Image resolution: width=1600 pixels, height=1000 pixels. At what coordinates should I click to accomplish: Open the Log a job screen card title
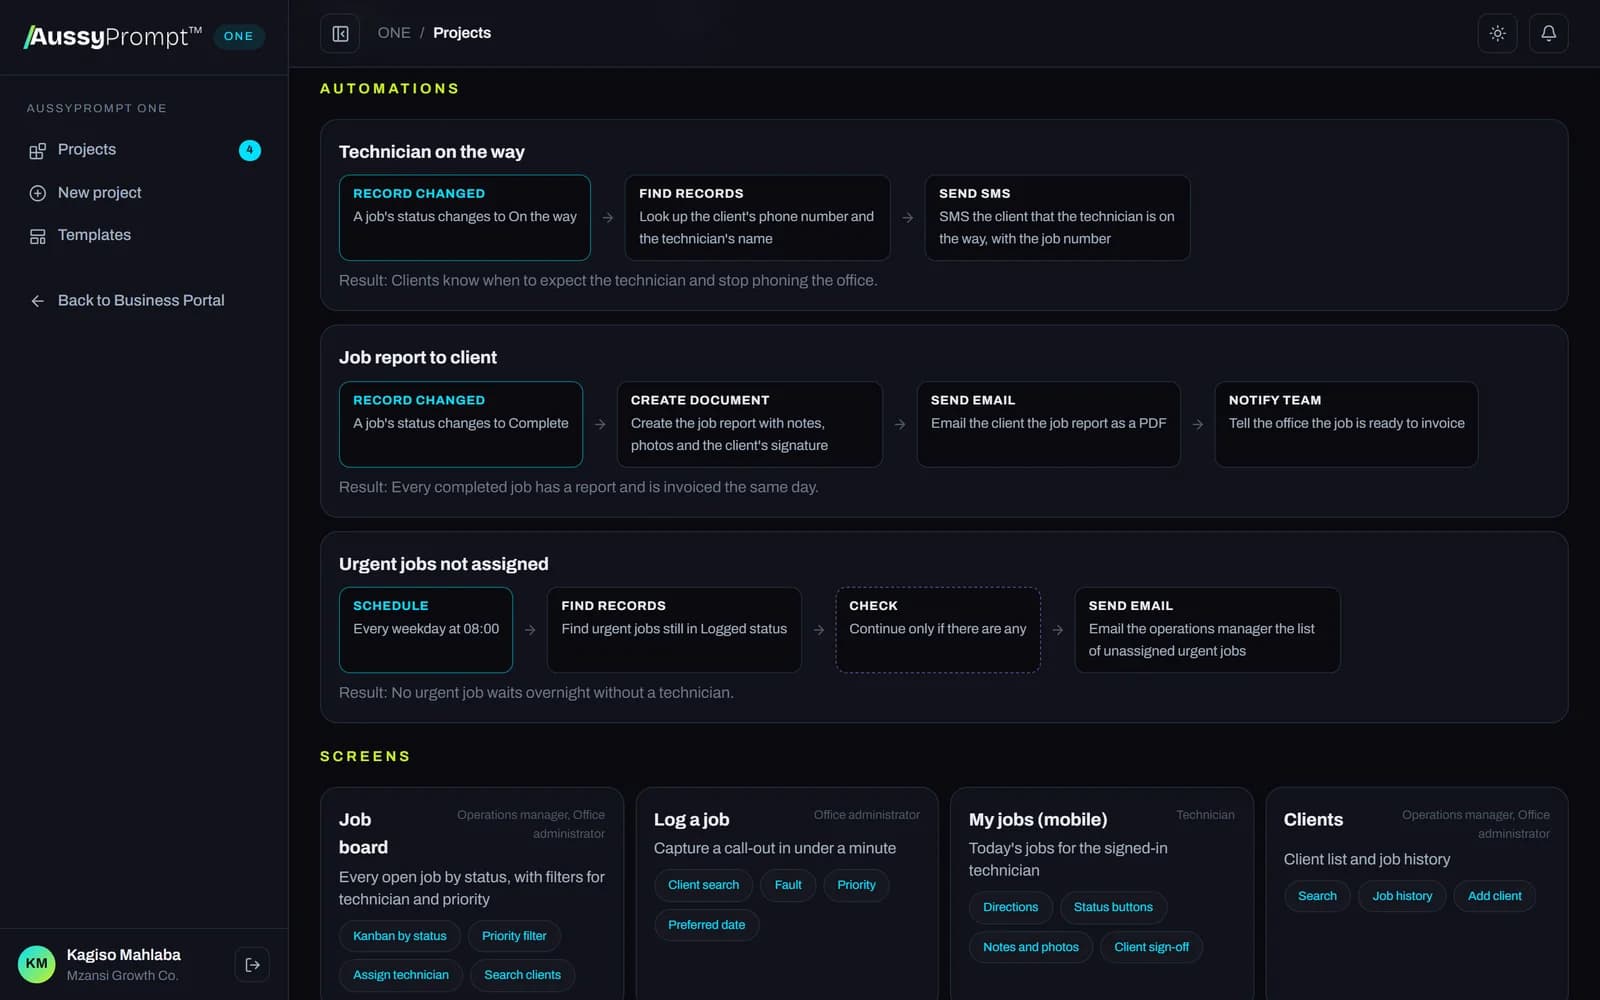pos(692,820)
